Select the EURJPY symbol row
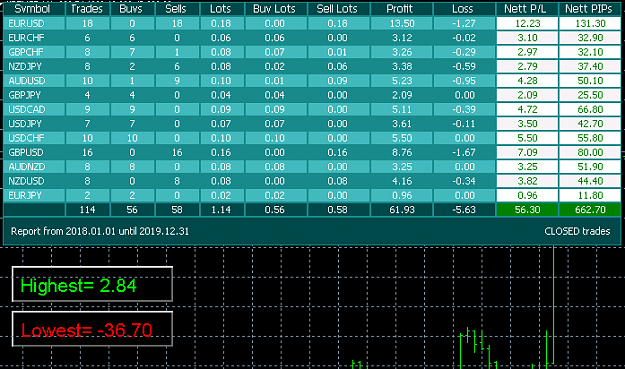625x369 pixels. [312, 195]
